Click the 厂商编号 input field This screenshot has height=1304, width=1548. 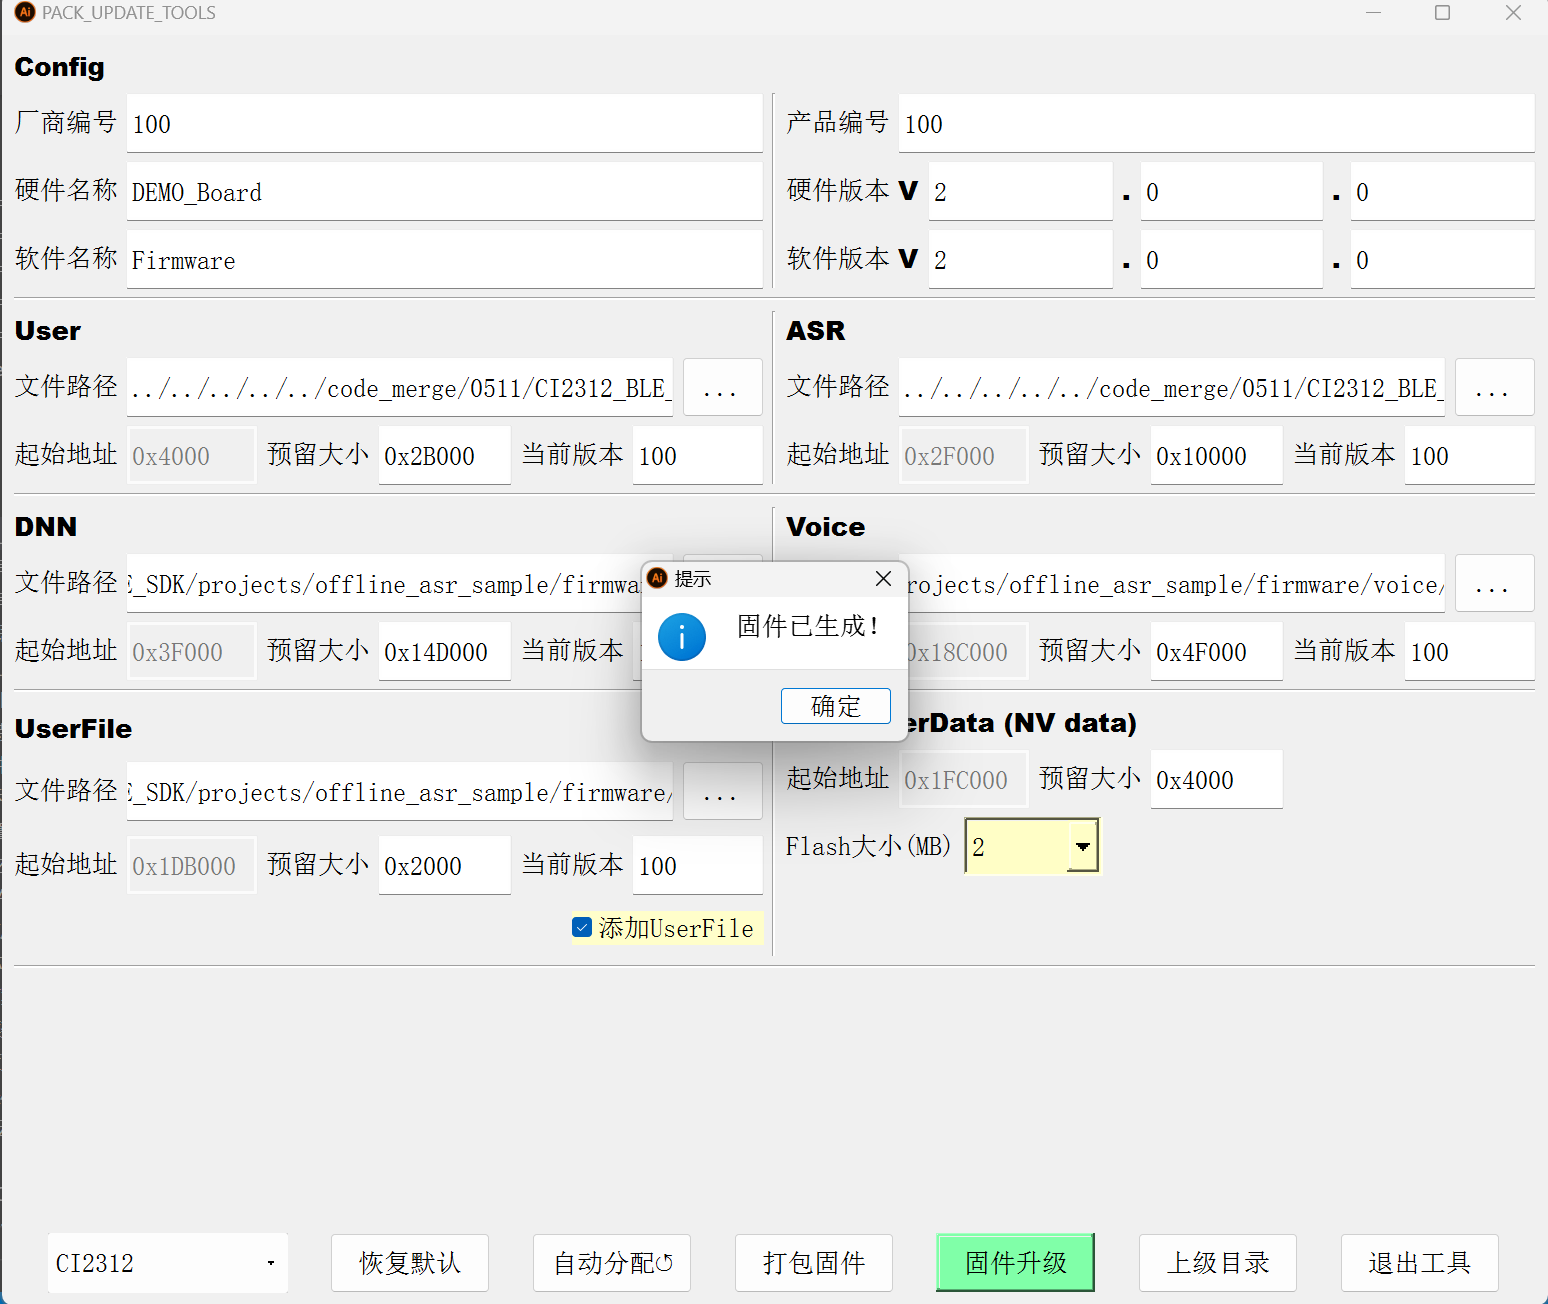point(444,123)
